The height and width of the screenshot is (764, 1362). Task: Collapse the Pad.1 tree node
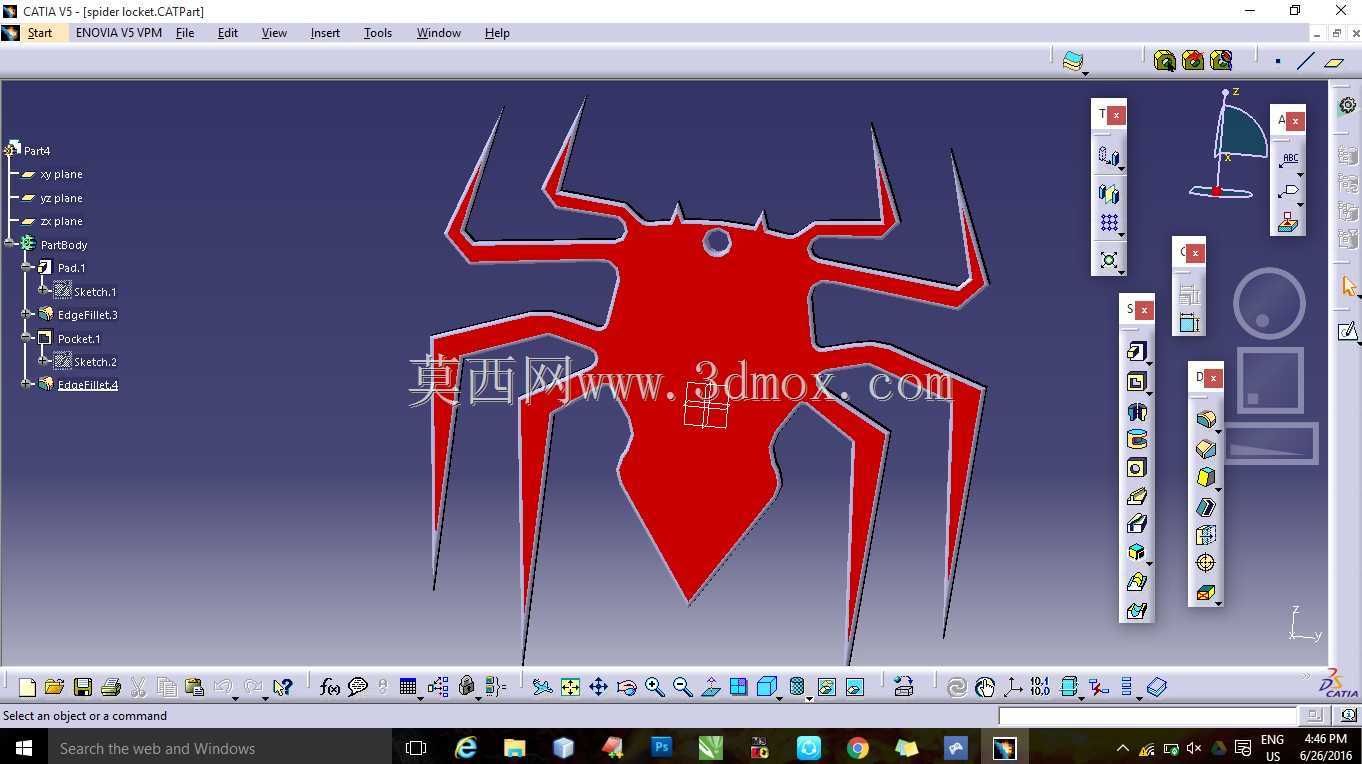pos(27,268)
